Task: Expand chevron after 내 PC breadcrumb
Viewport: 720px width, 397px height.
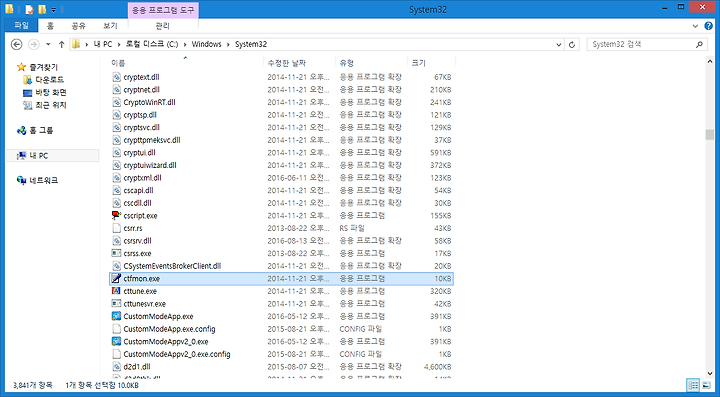Action: (x=118, y=44)
